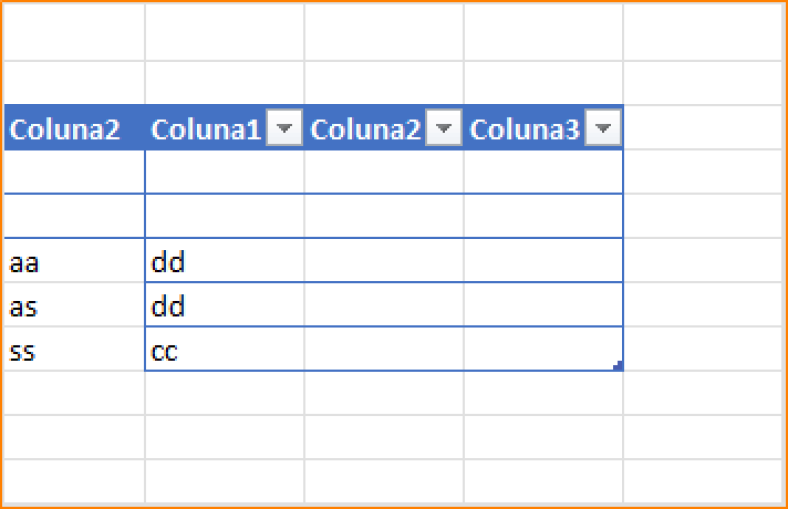
Task: Click the table resize handle corner
Action: click(x=618, y=366)
